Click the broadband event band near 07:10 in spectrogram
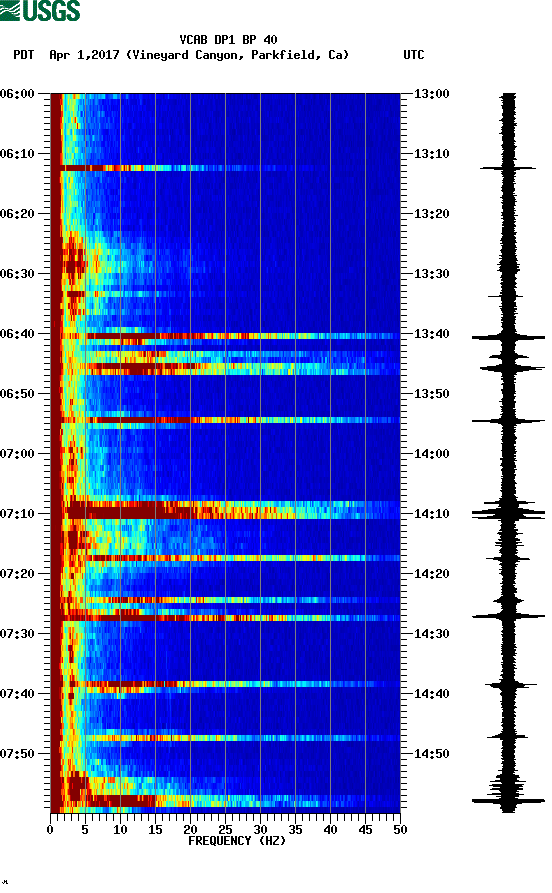The image size is (552, 893). click(225, 510)
